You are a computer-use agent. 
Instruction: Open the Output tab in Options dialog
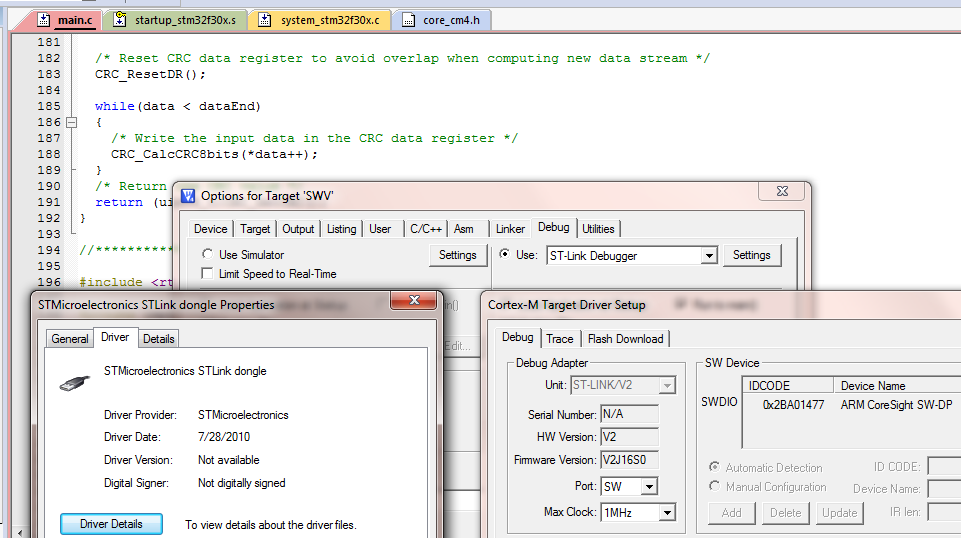pyautogui.click(x=298, y=229)
